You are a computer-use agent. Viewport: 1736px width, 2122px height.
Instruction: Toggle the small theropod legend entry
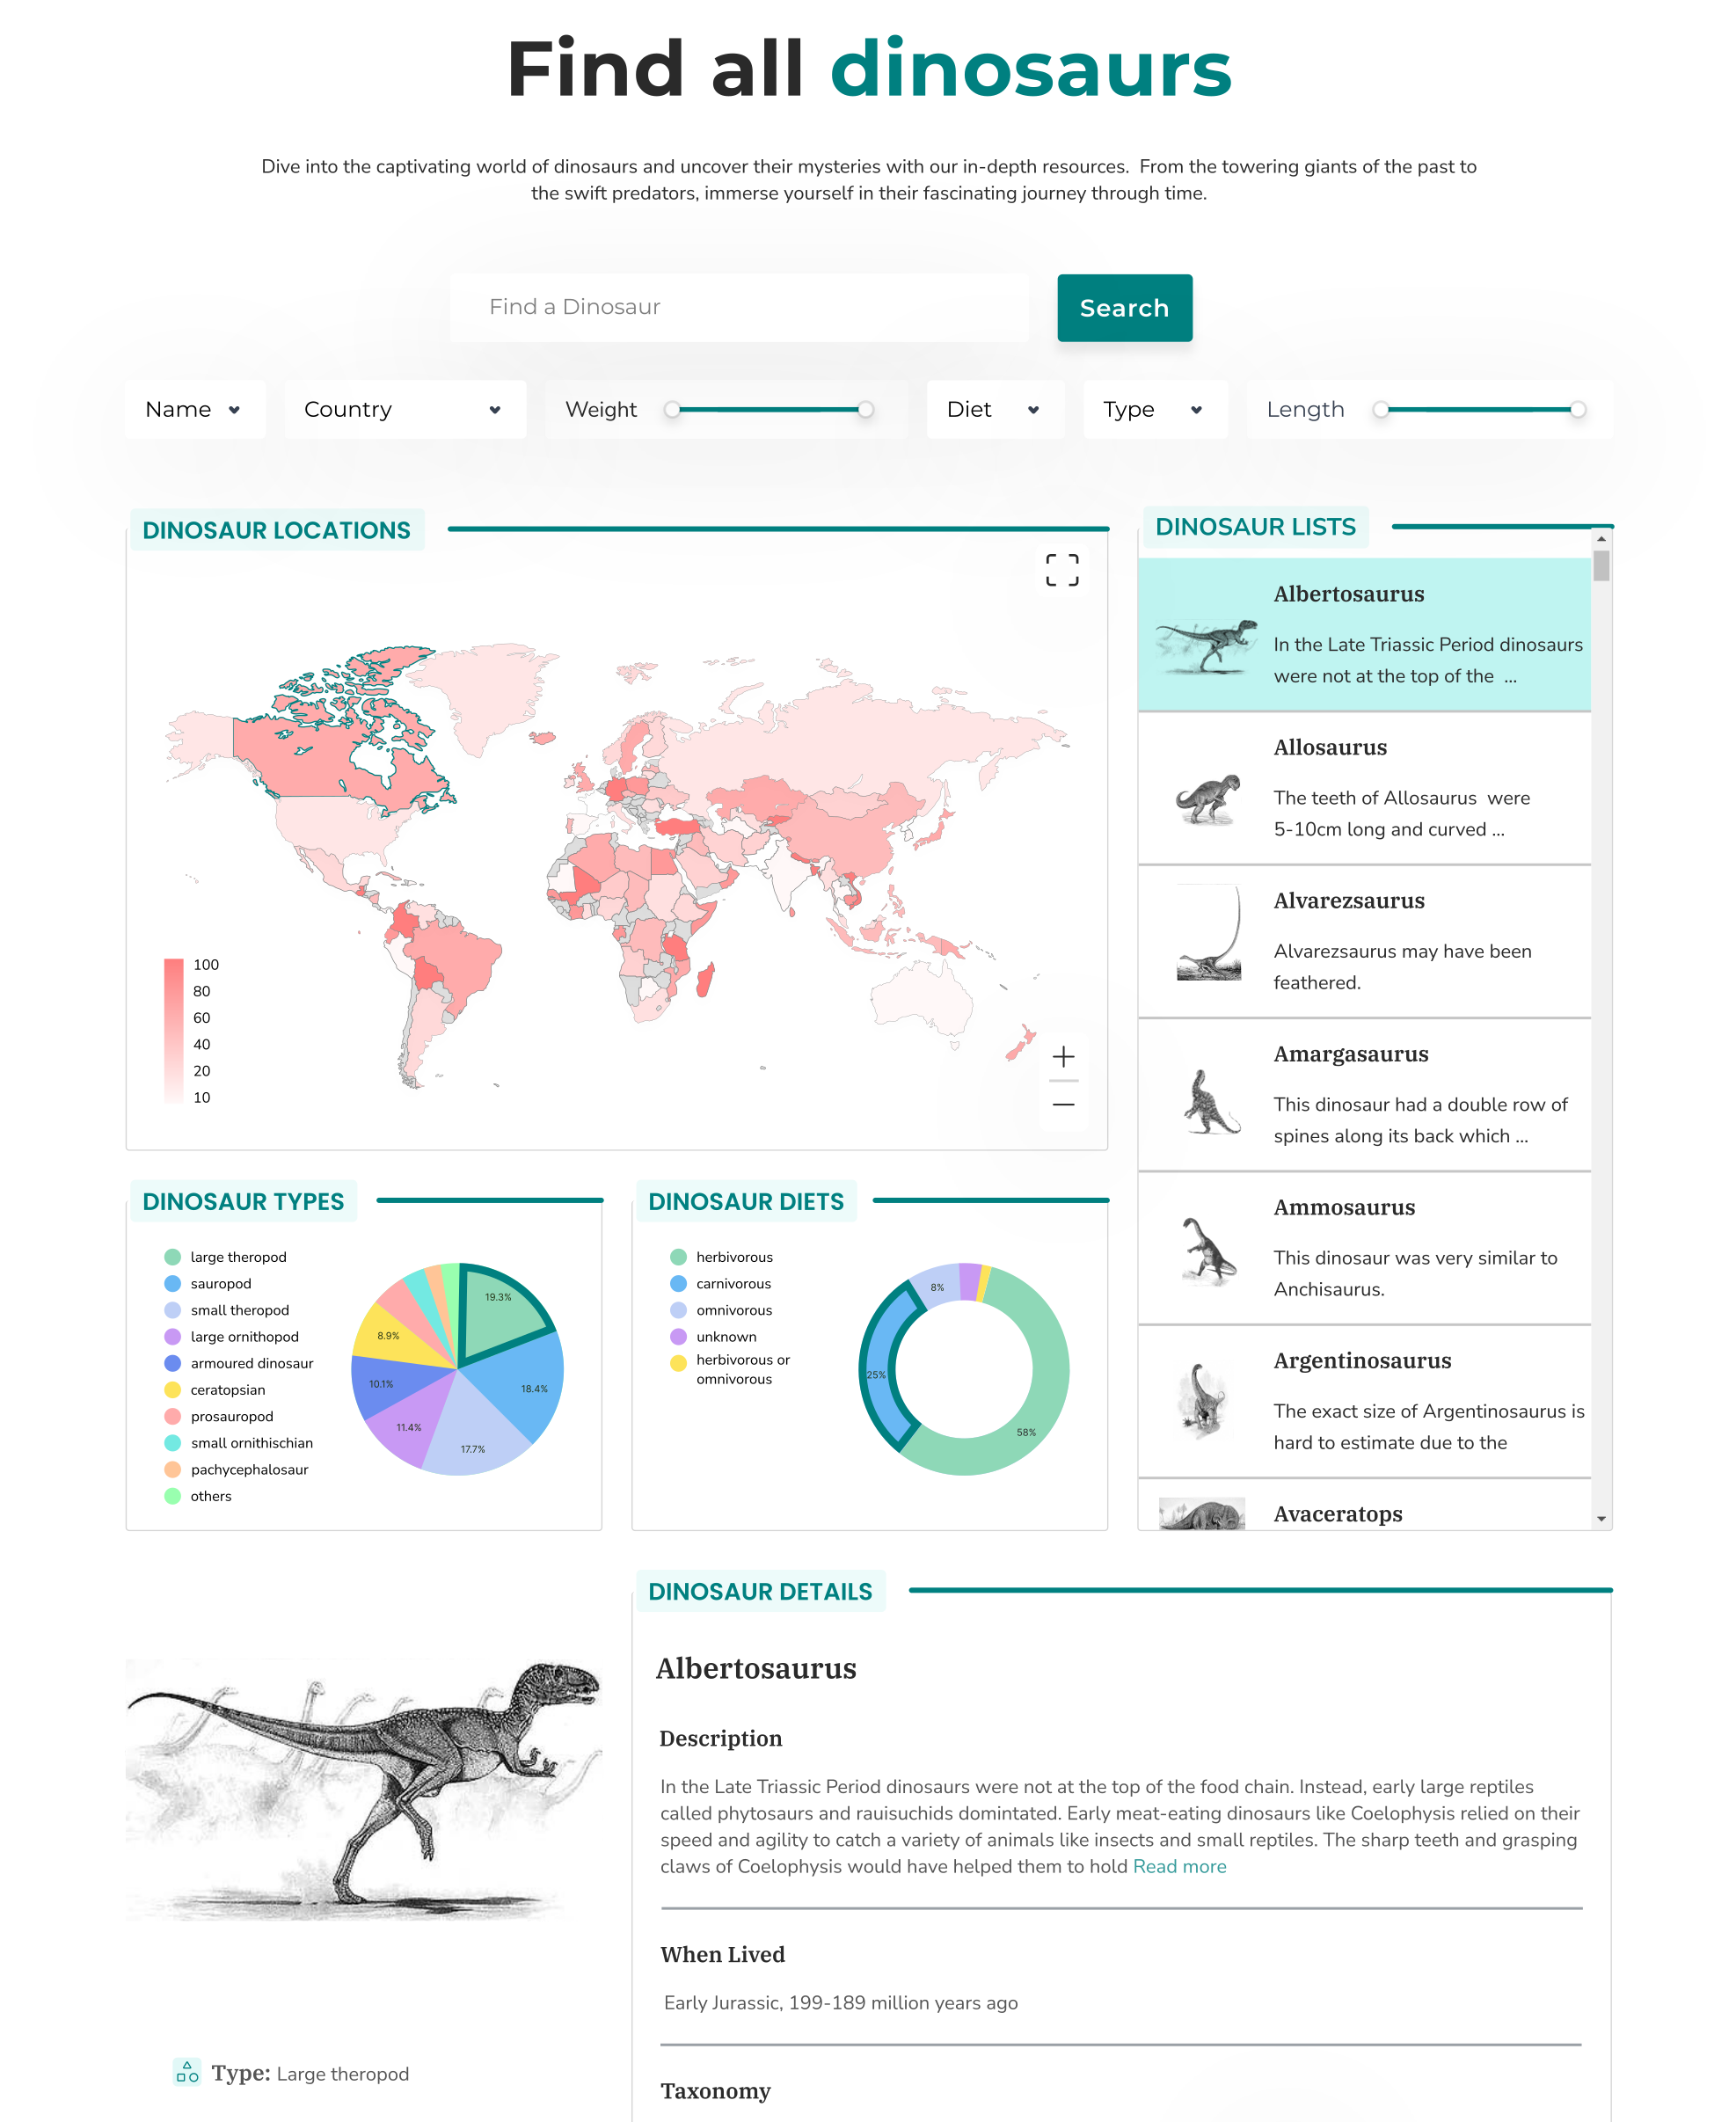[227, 1310]
